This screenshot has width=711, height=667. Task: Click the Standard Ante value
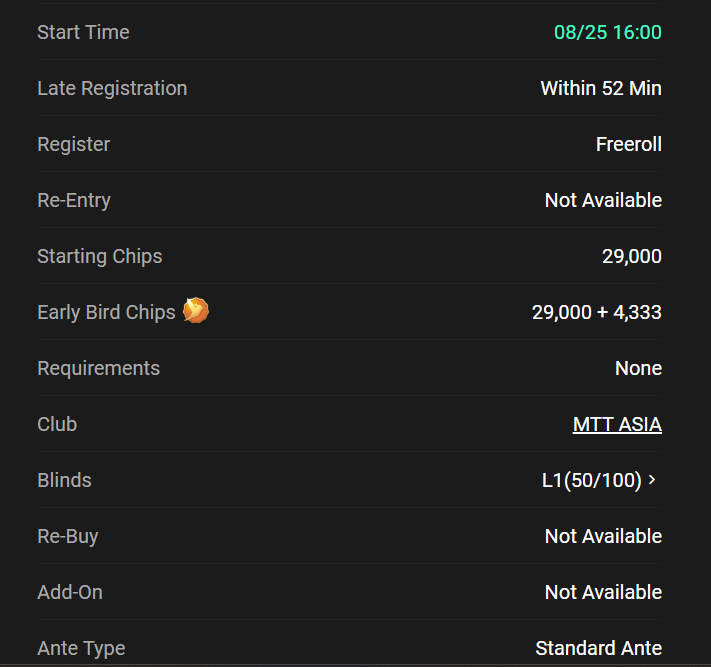(x=599, y=648)
